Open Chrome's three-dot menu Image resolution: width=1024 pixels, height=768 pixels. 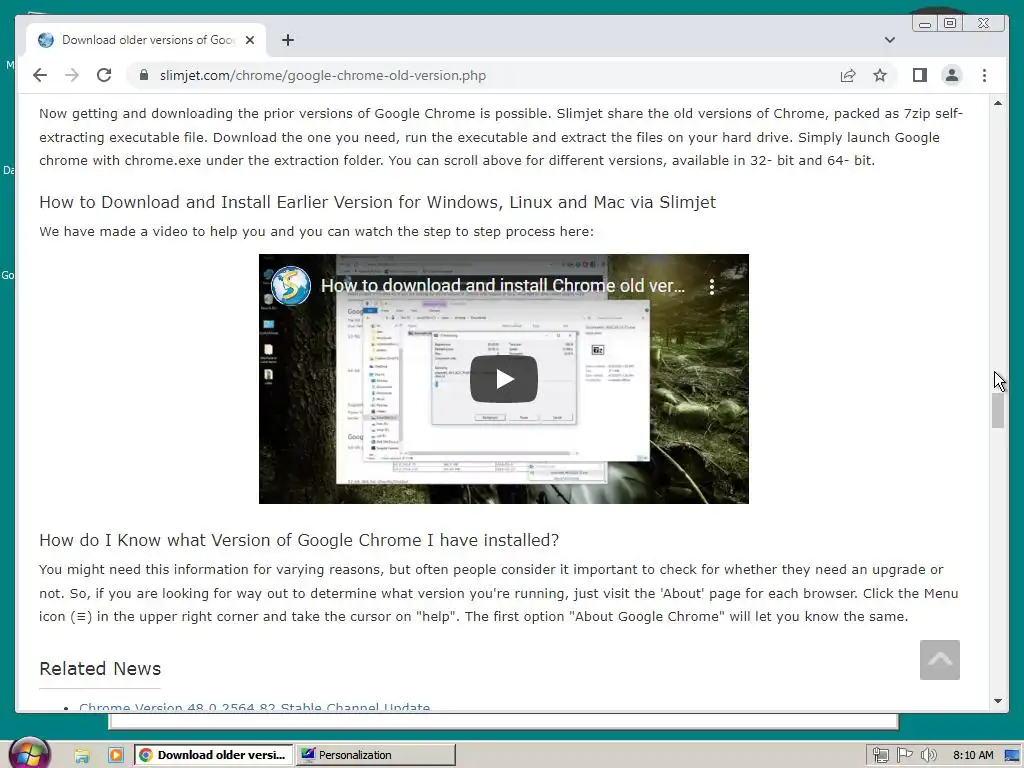[x=984, y=75]
